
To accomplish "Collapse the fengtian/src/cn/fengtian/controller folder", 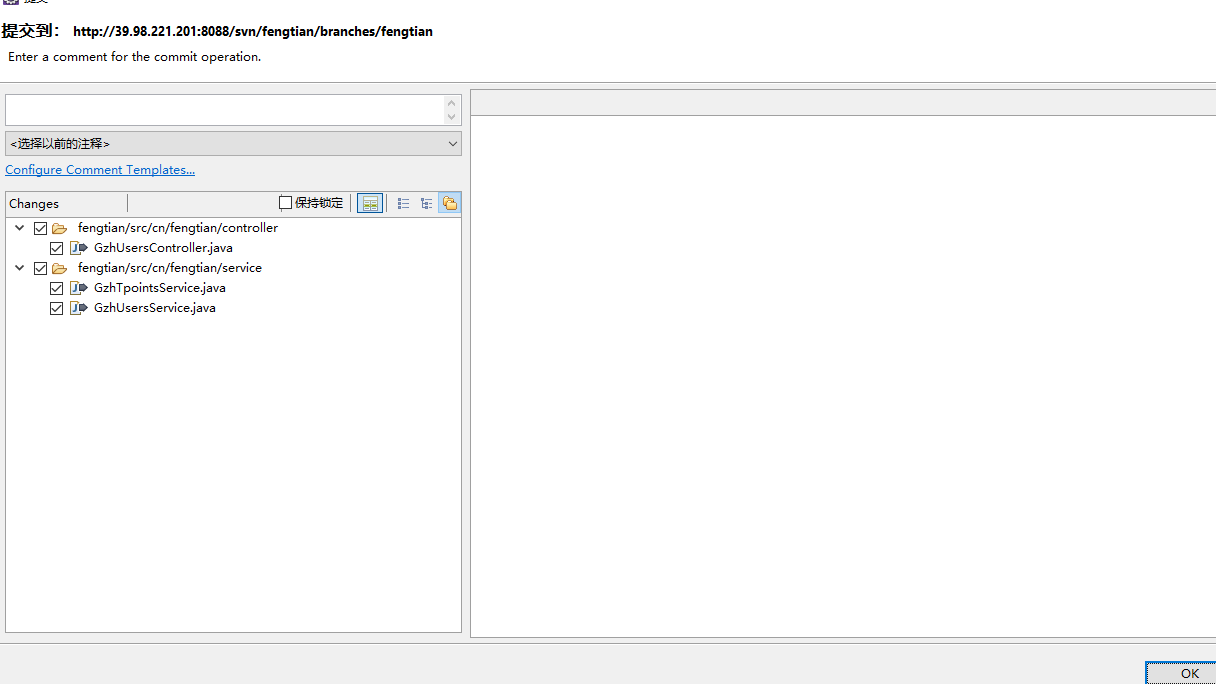I will 19,228.
